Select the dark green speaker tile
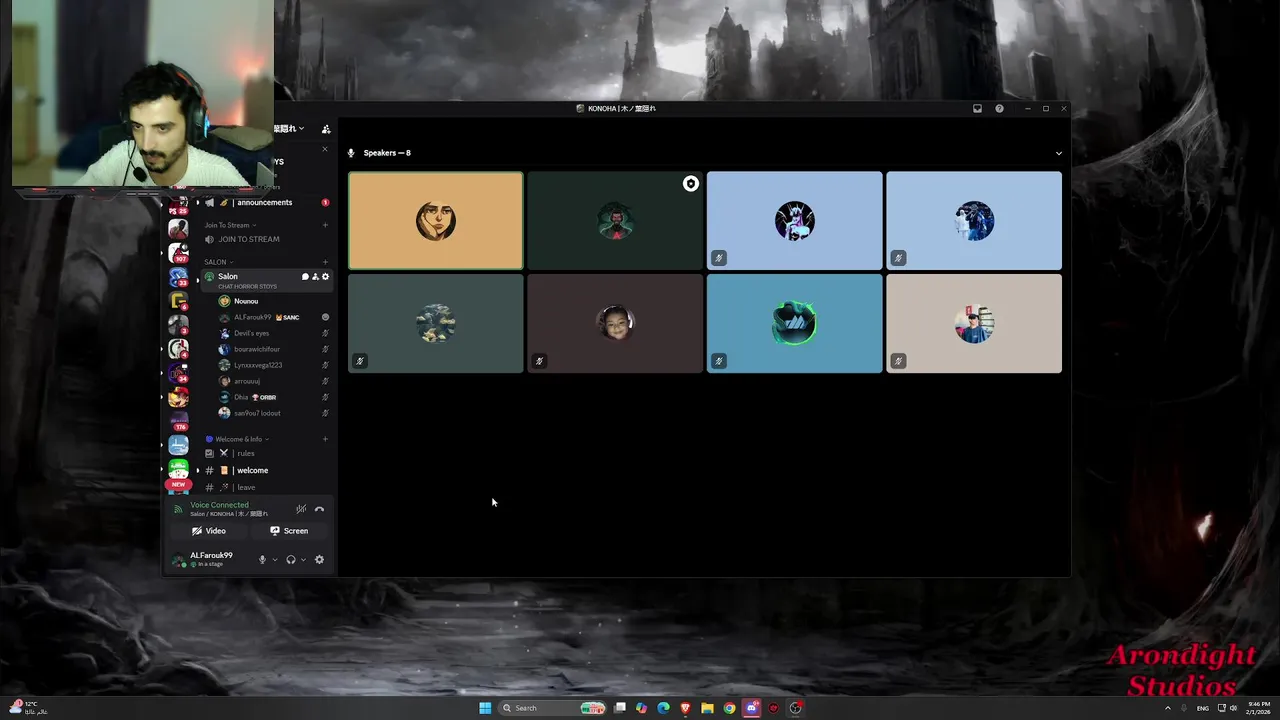Viewport: 1280px width, 720px height. (x=615, y=220)
